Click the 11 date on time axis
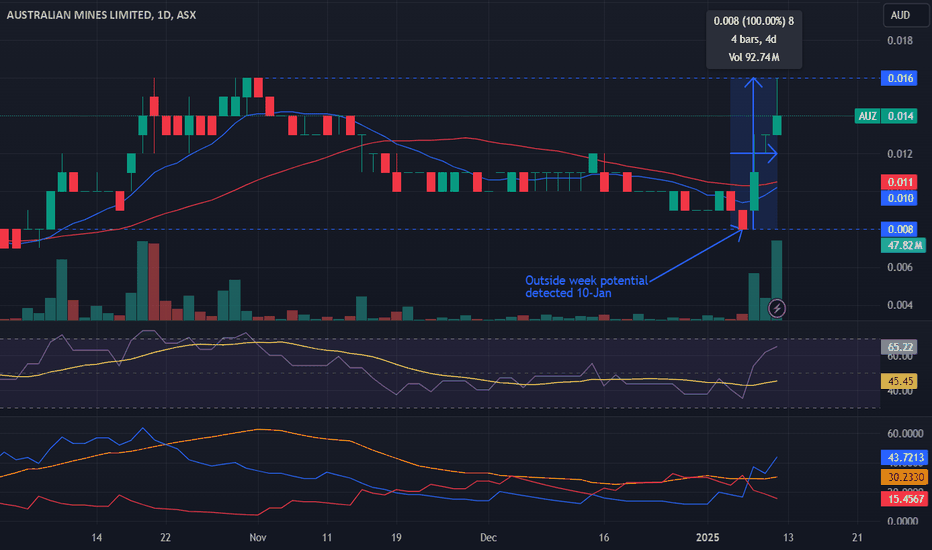Image resolution: width=932 pixels, height=550 pixels. click(327, 538)
